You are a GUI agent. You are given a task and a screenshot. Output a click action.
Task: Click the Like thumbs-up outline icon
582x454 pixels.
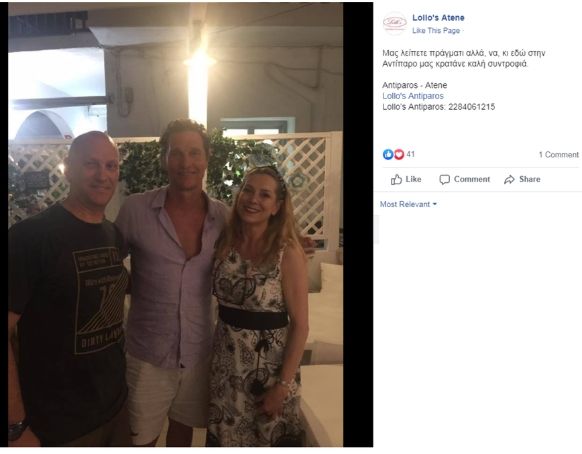[396, 180]
